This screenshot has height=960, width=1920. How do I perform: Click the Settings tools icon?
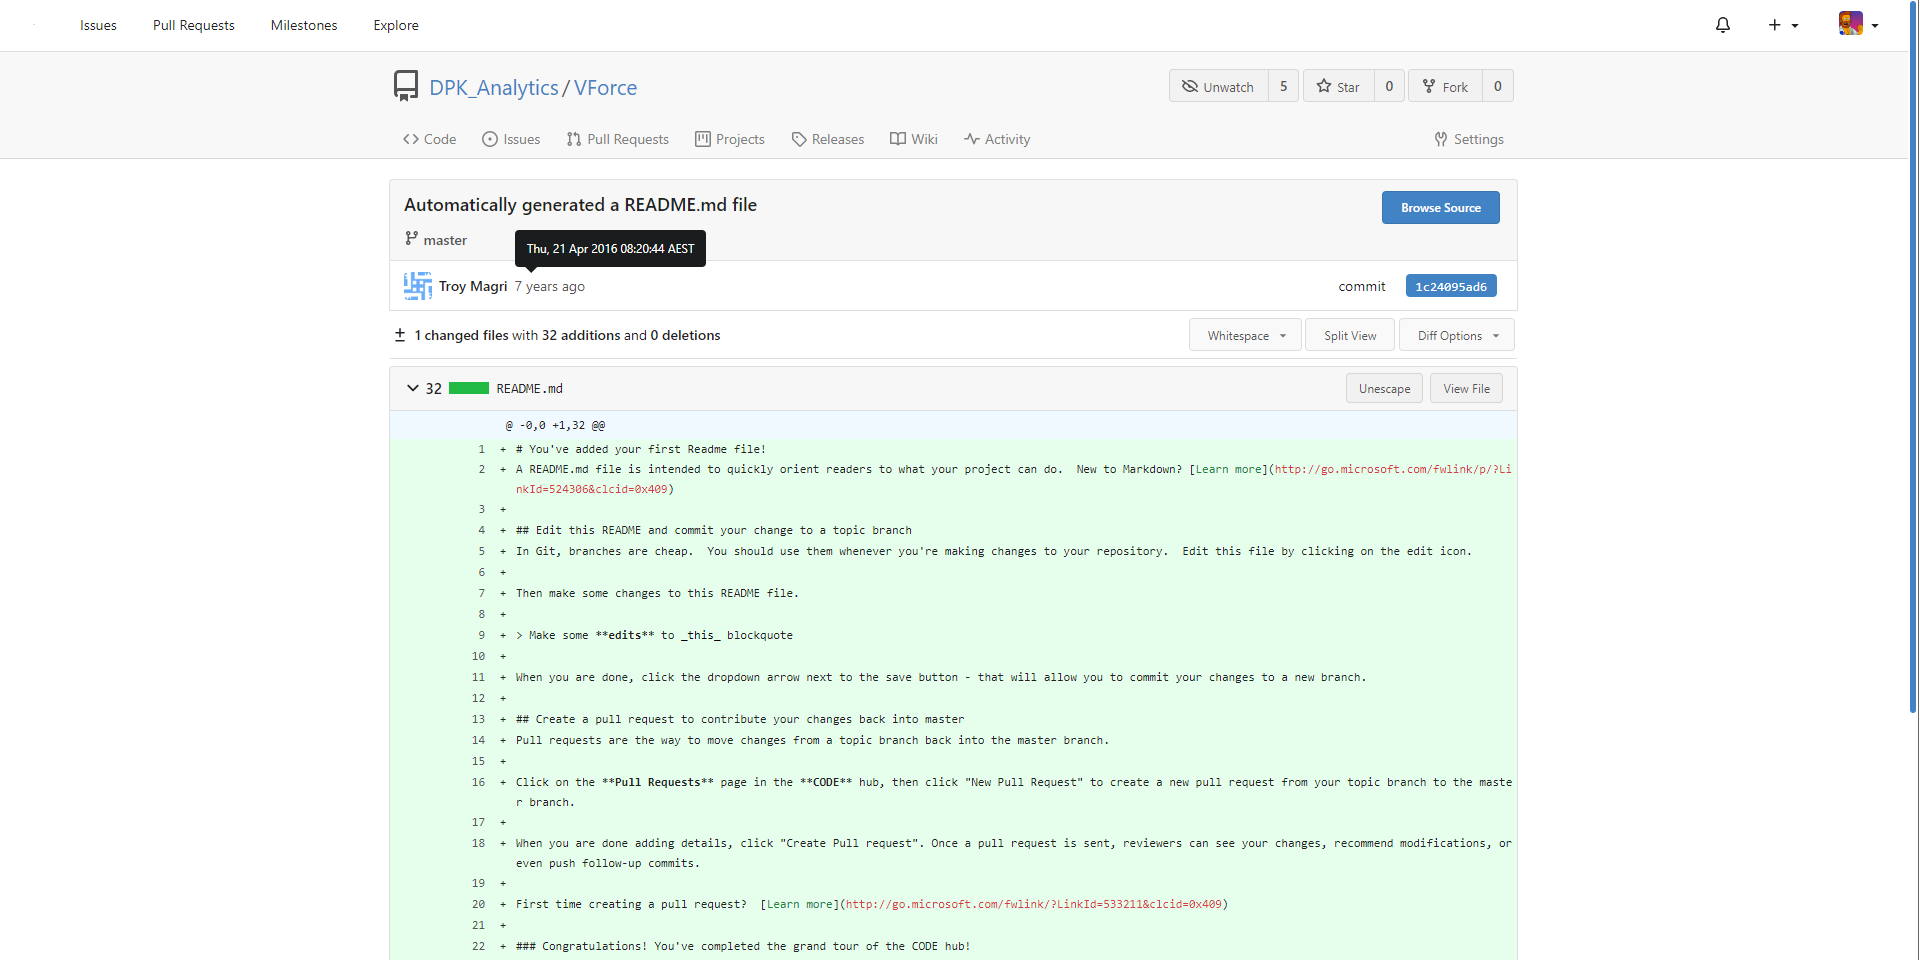click(1441, 139)
